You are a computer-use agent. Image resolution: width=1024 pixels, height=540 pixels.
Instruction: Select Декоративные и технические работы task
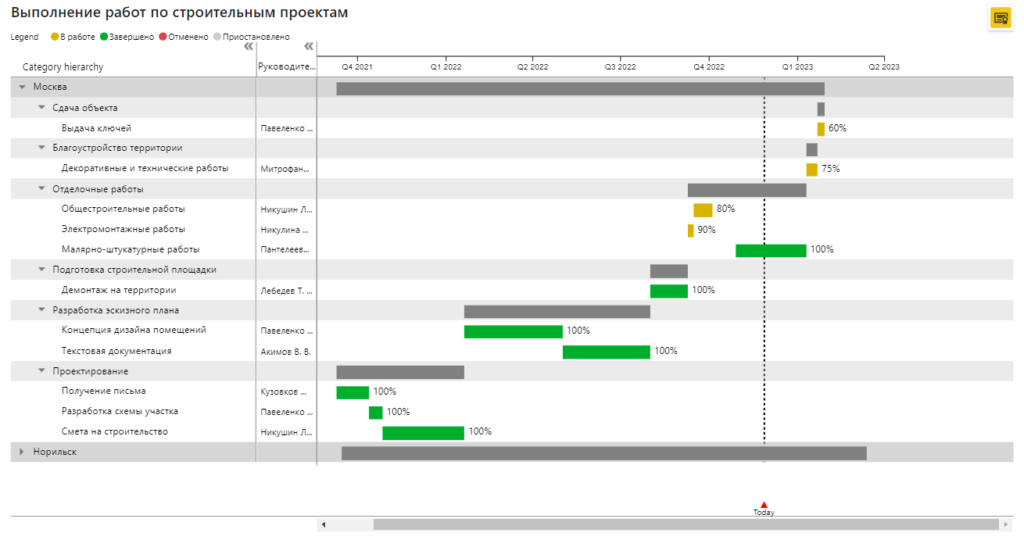point(145,168)
